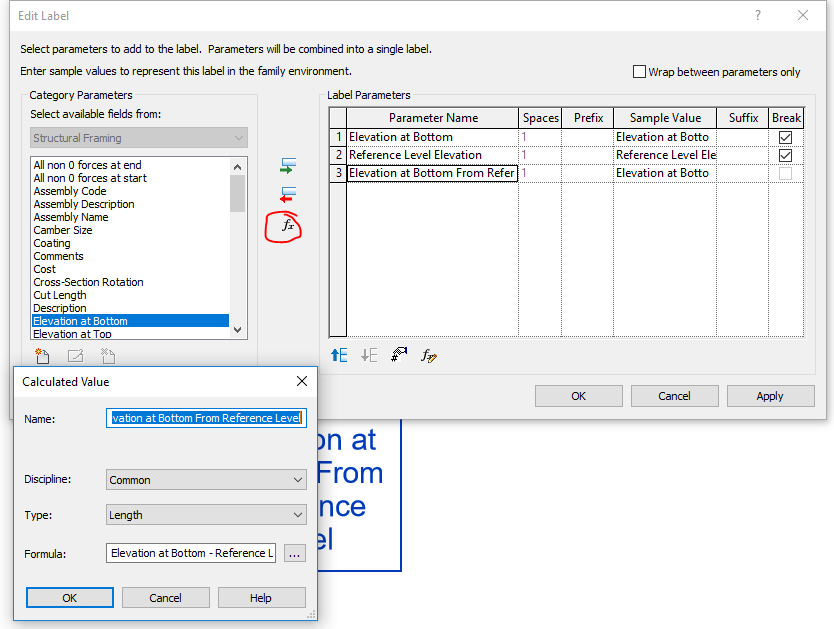The width and height of the screenshot is (834, 629).
Task: Click the category list scrollbar thumb
Action: pos(237,194)
